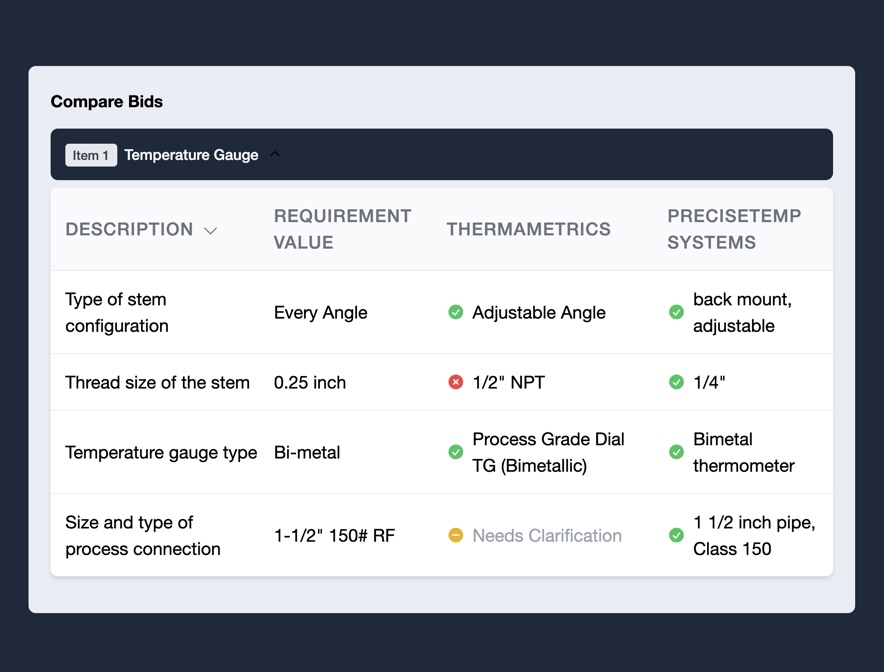Select Process Grade Dial TG (Bimetallic) cell

549,452
